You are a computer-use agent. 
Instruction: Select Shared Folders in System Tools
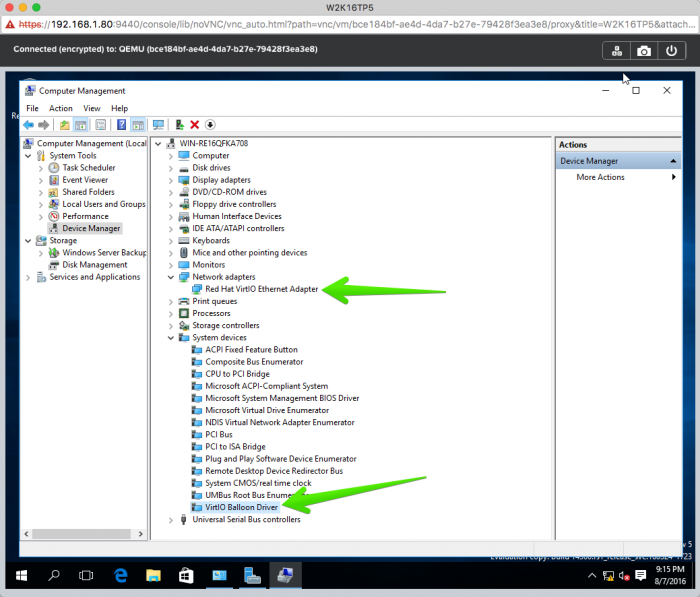pos(88,192)
